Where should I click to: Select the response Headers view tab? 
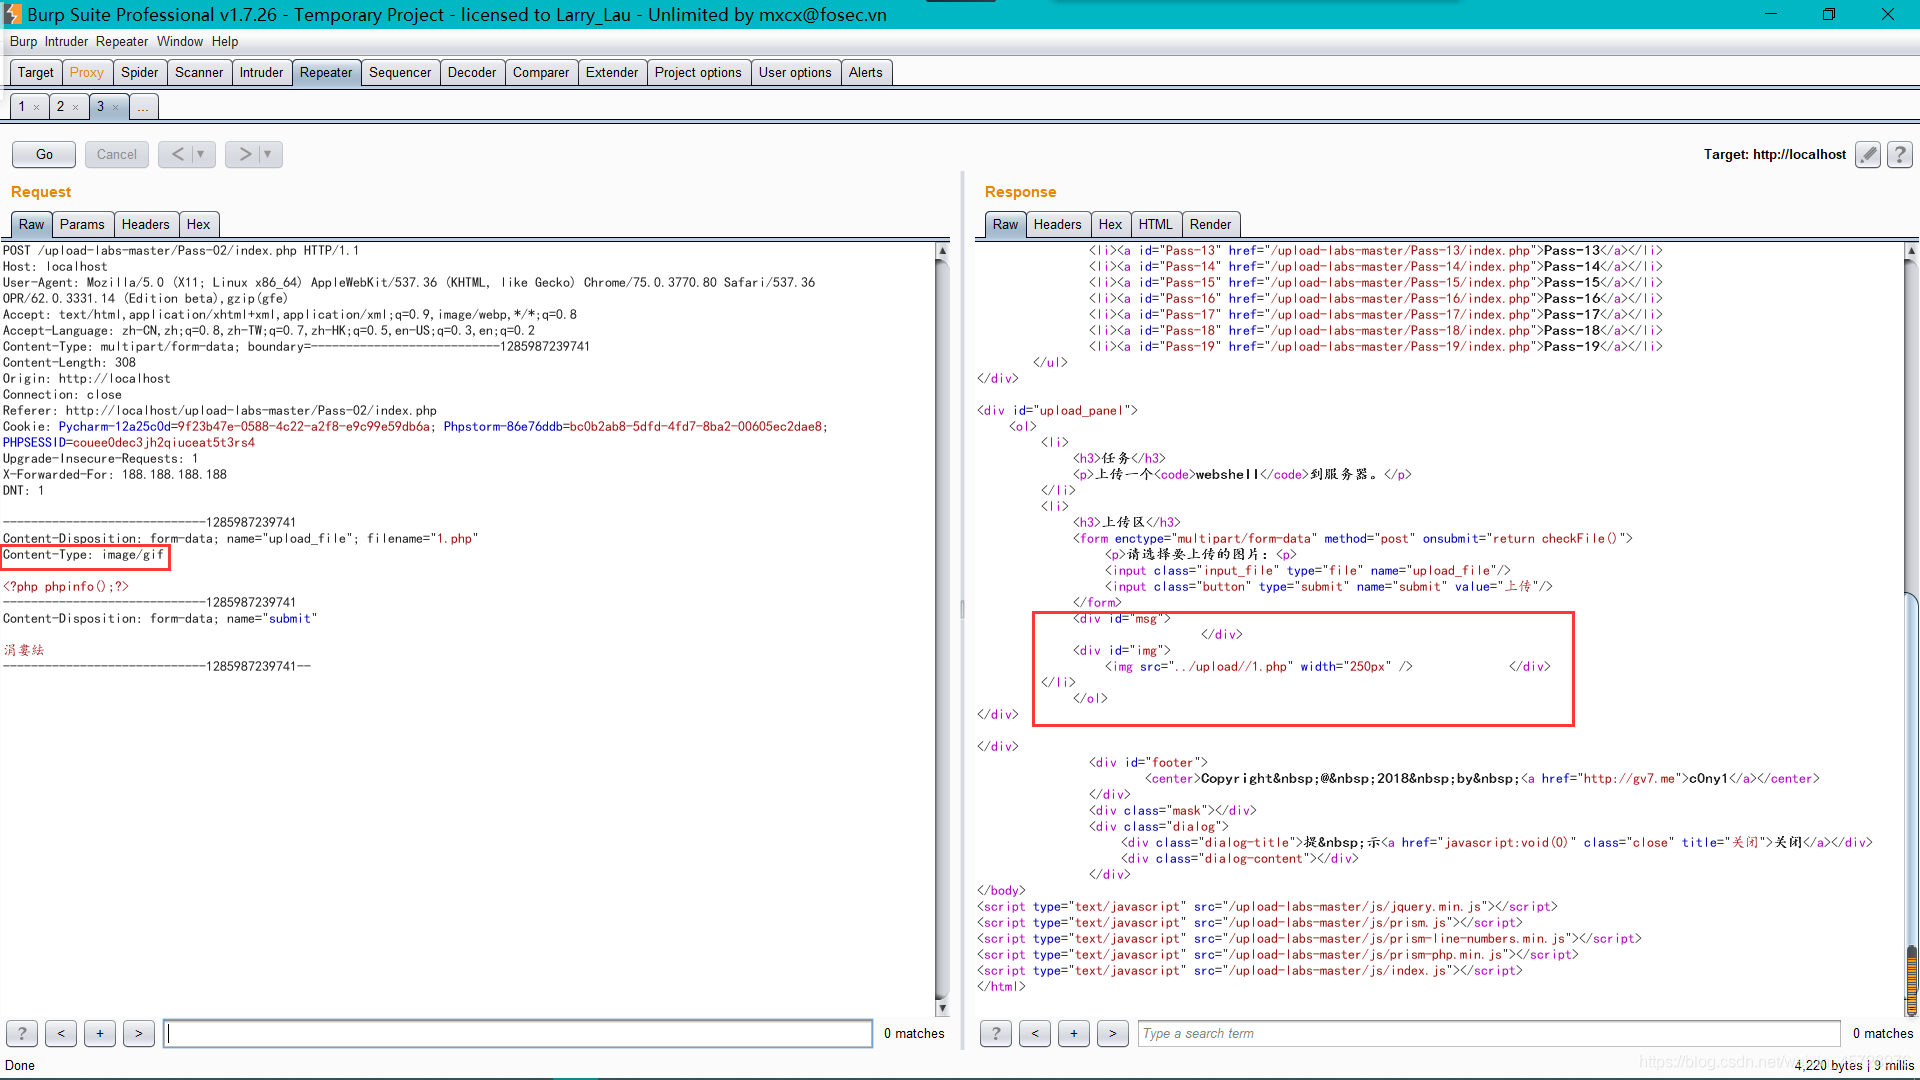(1058, 224)
